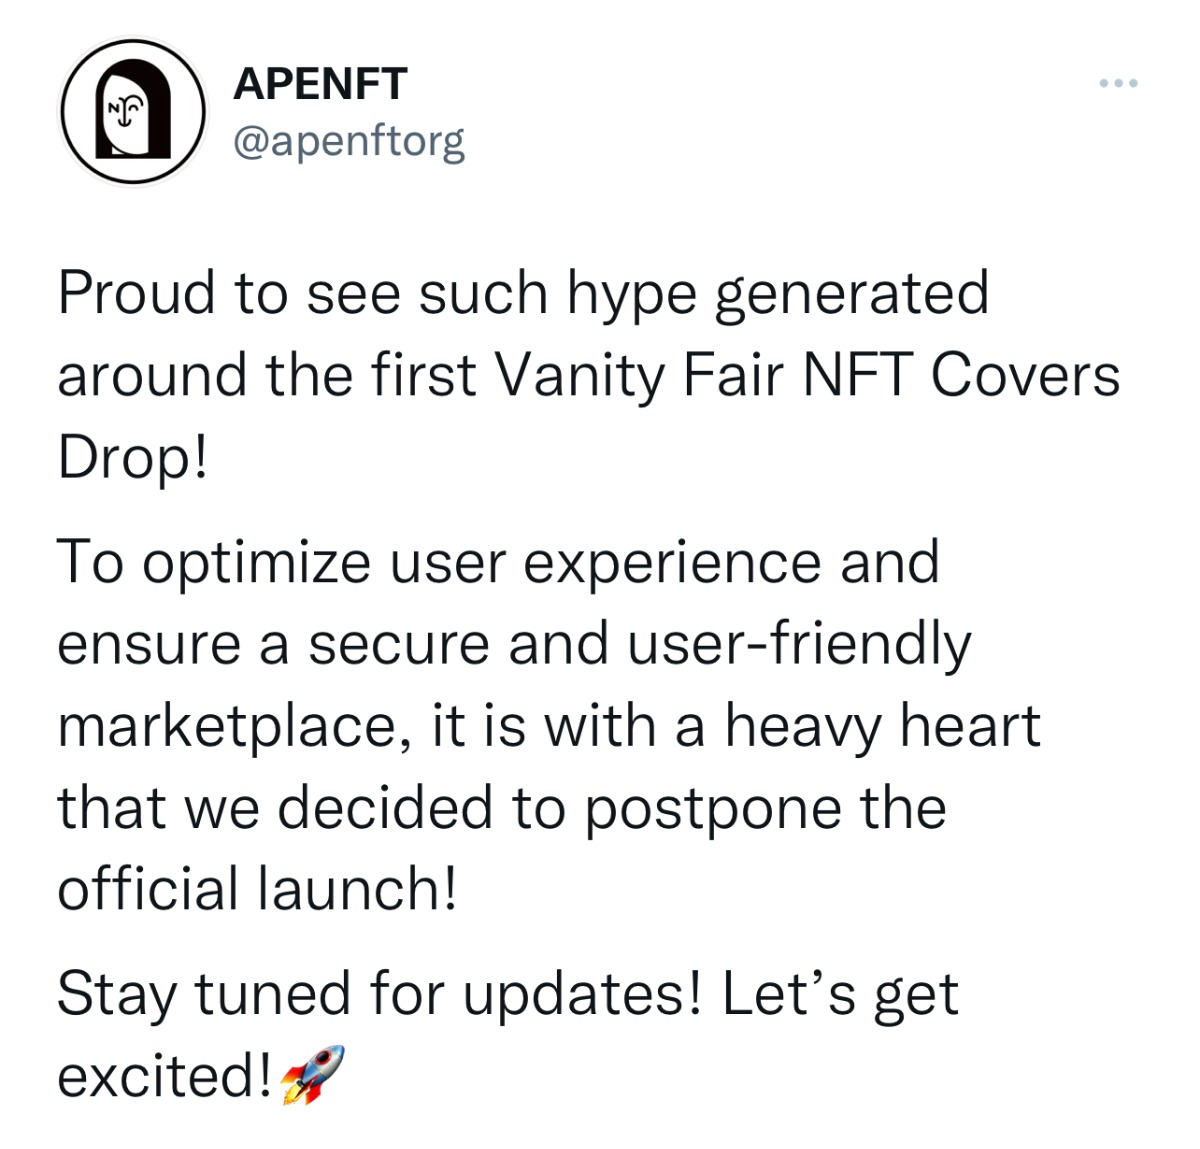The height and width of the screenshot is (1149, 1200).
Task: Open the @apenftorg handle link
Action: click(x=349, y=141)
